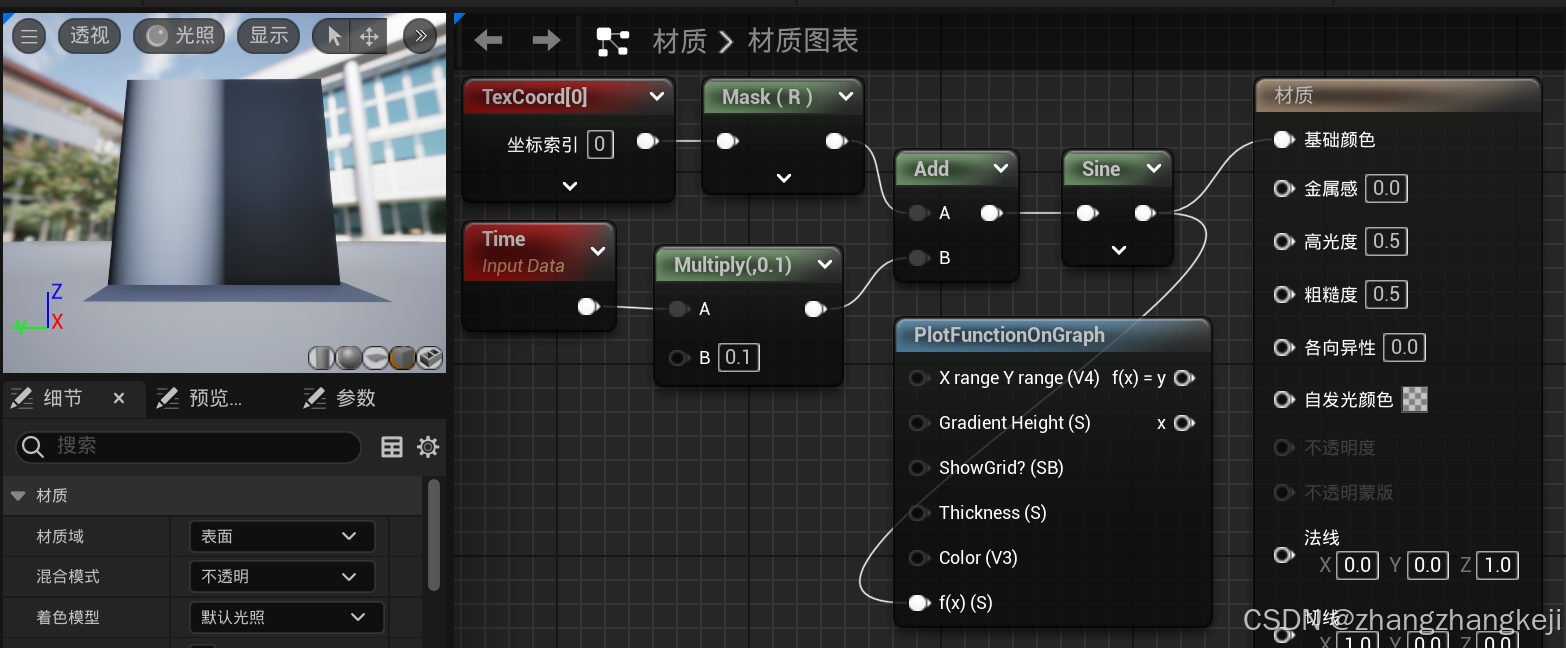
Task: Toggle preview chevron on Add node header
Action: coord(1001,169)
